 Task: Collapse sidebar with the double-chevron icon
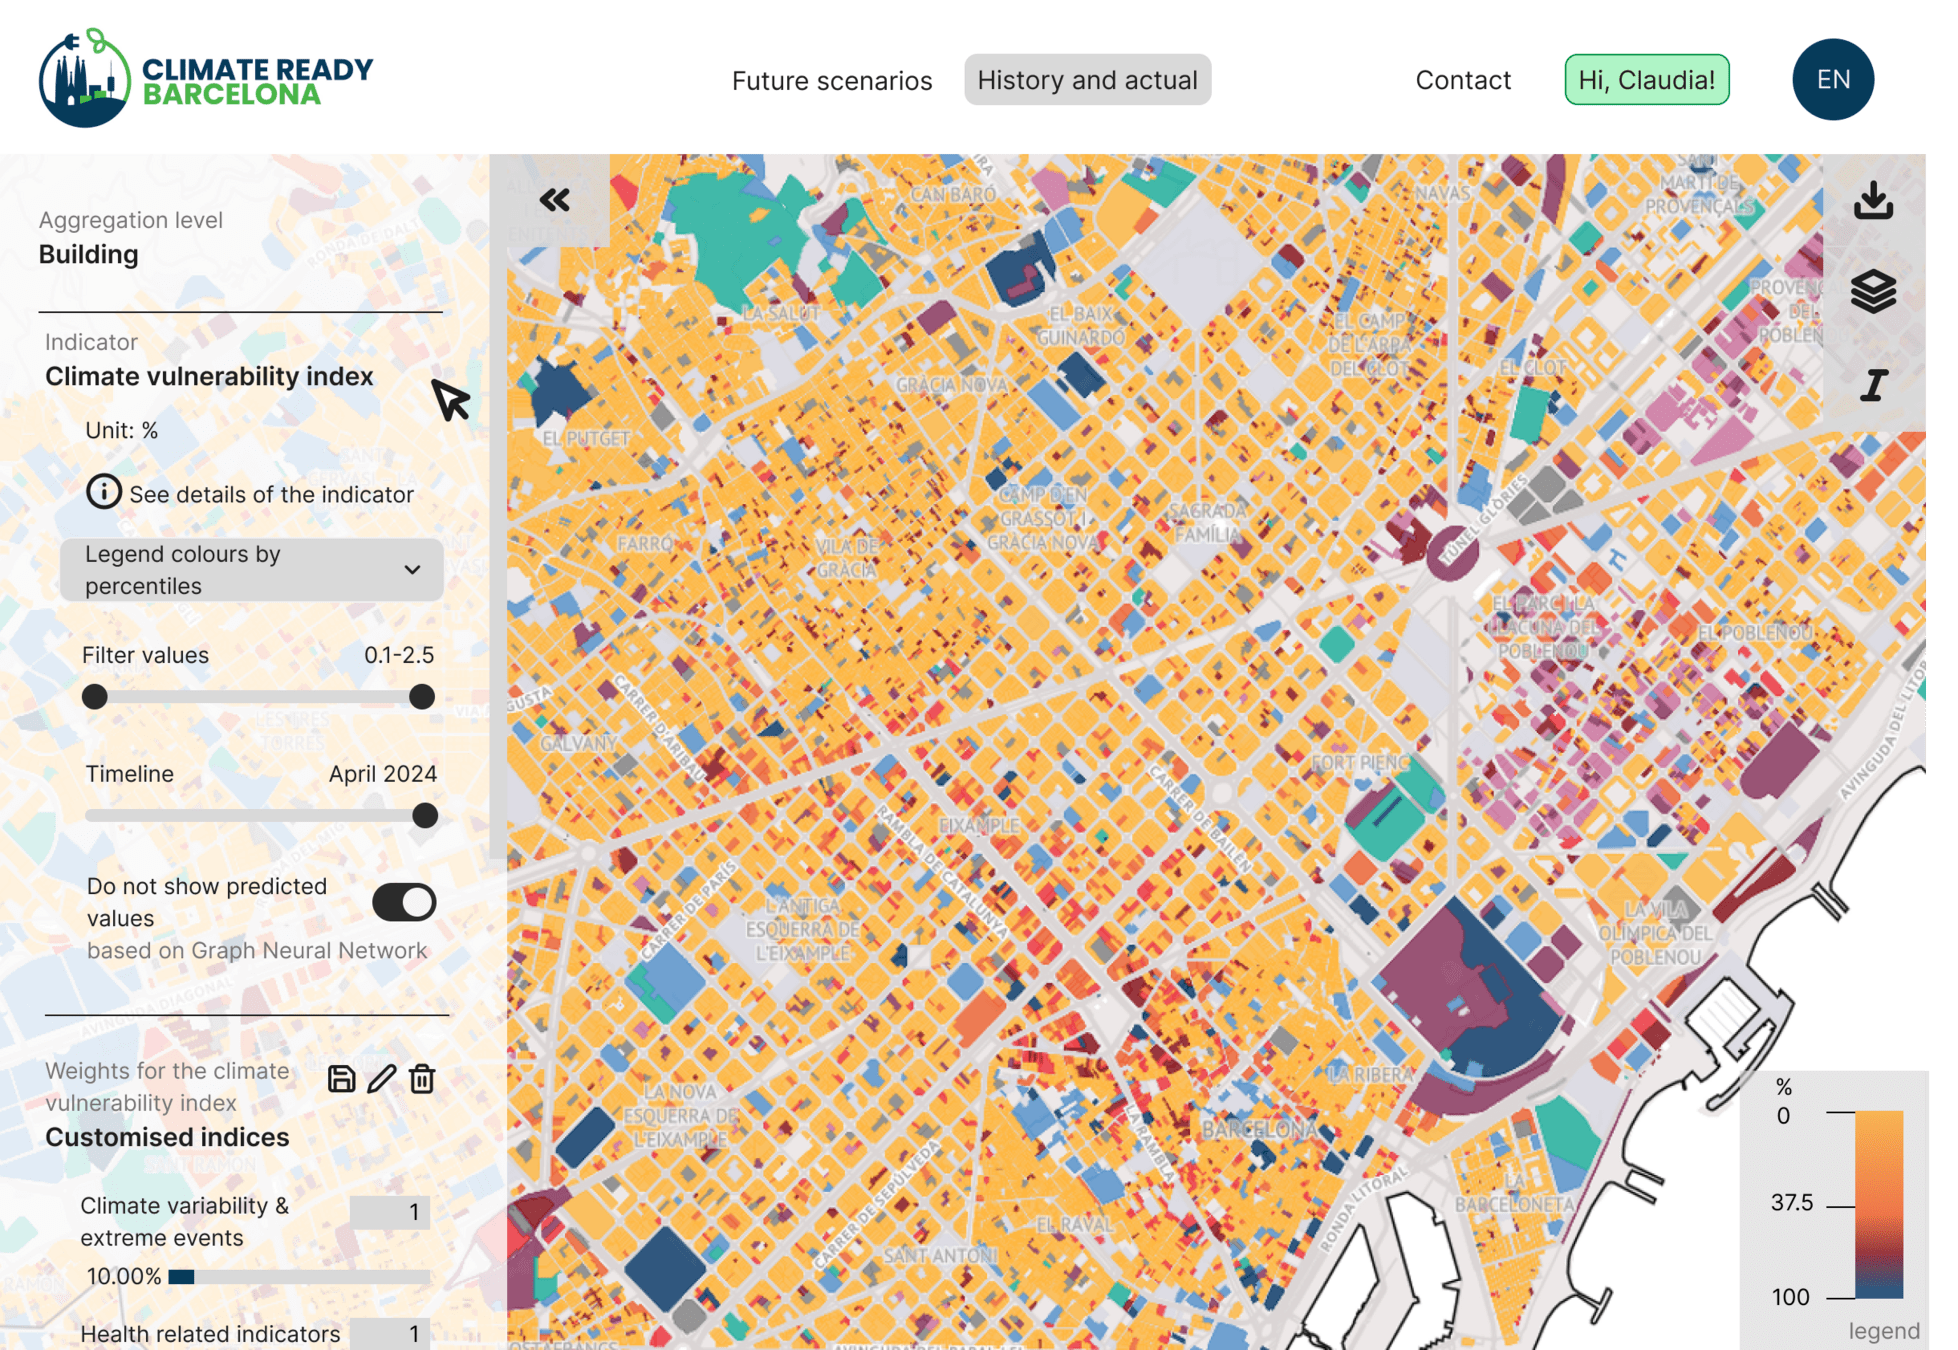pyautogui.click(x=555, y=200)
